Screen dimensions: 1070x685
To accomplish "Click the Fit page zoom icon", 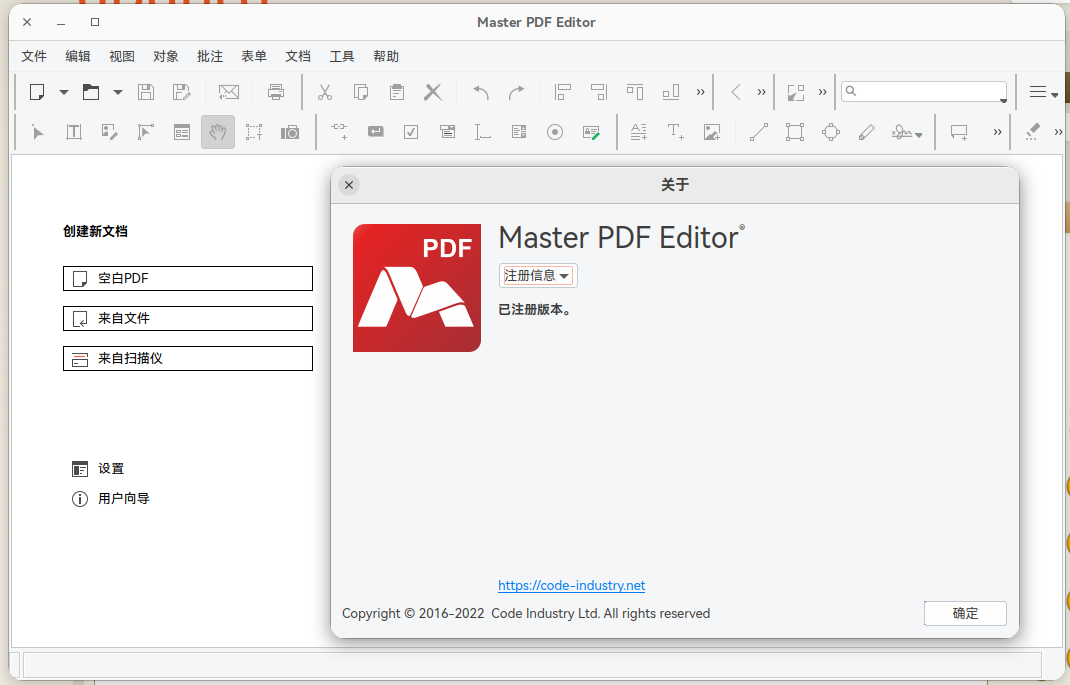I will (x=796, y=92).
